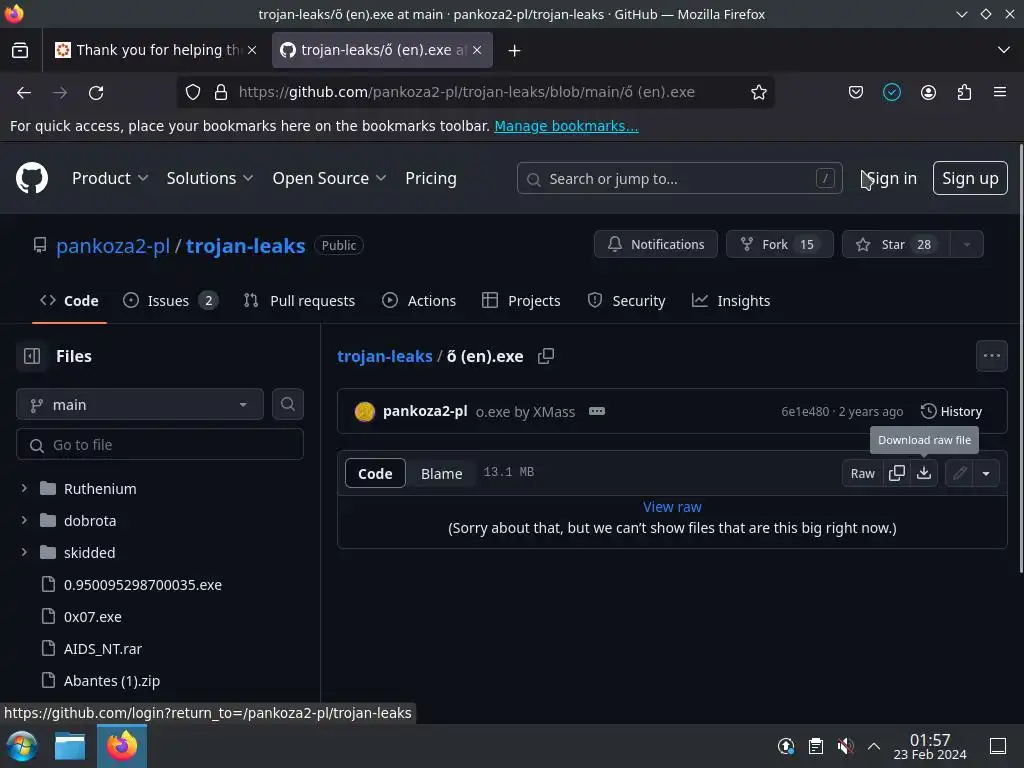The width and height of the screenshot is (1024, 768).
Task: Open the Open Source dropdown
Action: coord(329,178)
